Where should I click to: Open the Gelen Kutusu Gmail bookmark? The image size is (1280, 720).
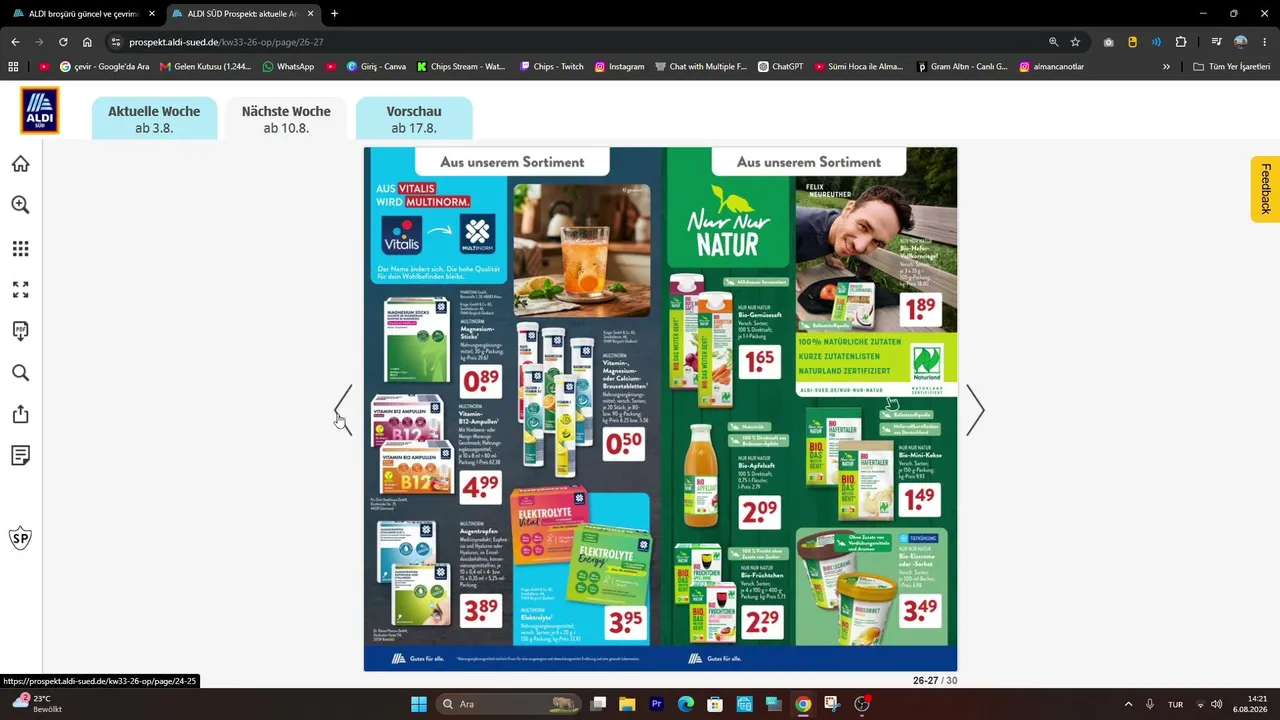tap(206, 67)
